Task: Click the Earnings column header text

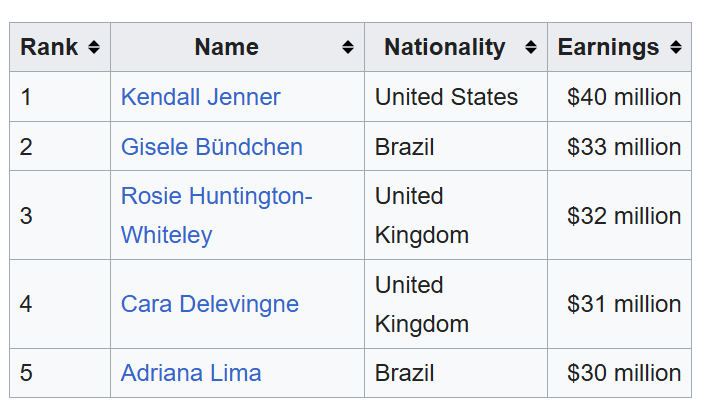Action: pyautogui.click(x=608, y=47)
